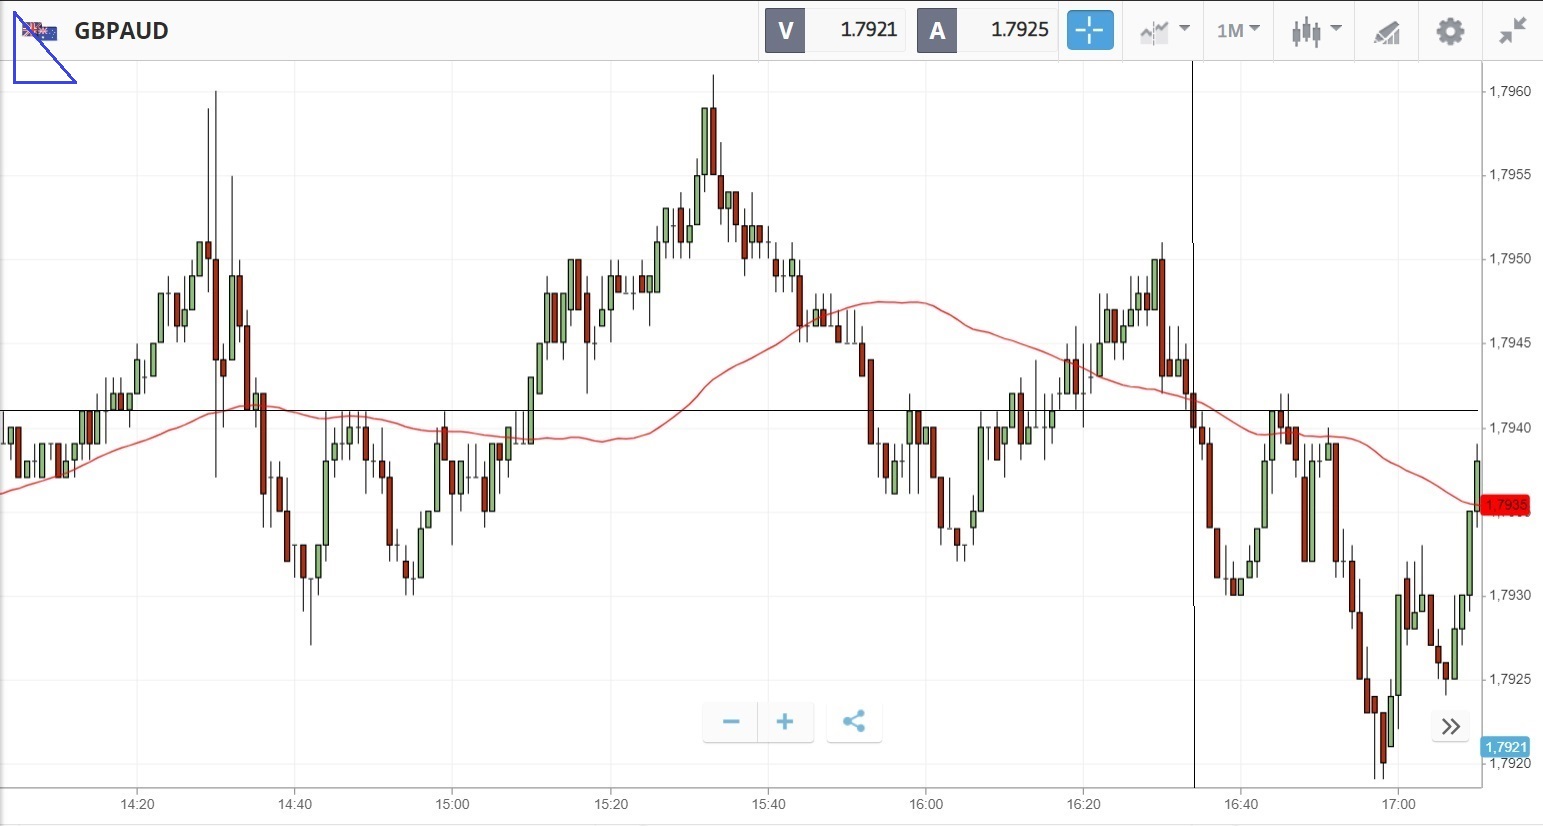Jump to latest candle with double arrows
This screenshot has height=826, width=1543.
coord(1451,727)
